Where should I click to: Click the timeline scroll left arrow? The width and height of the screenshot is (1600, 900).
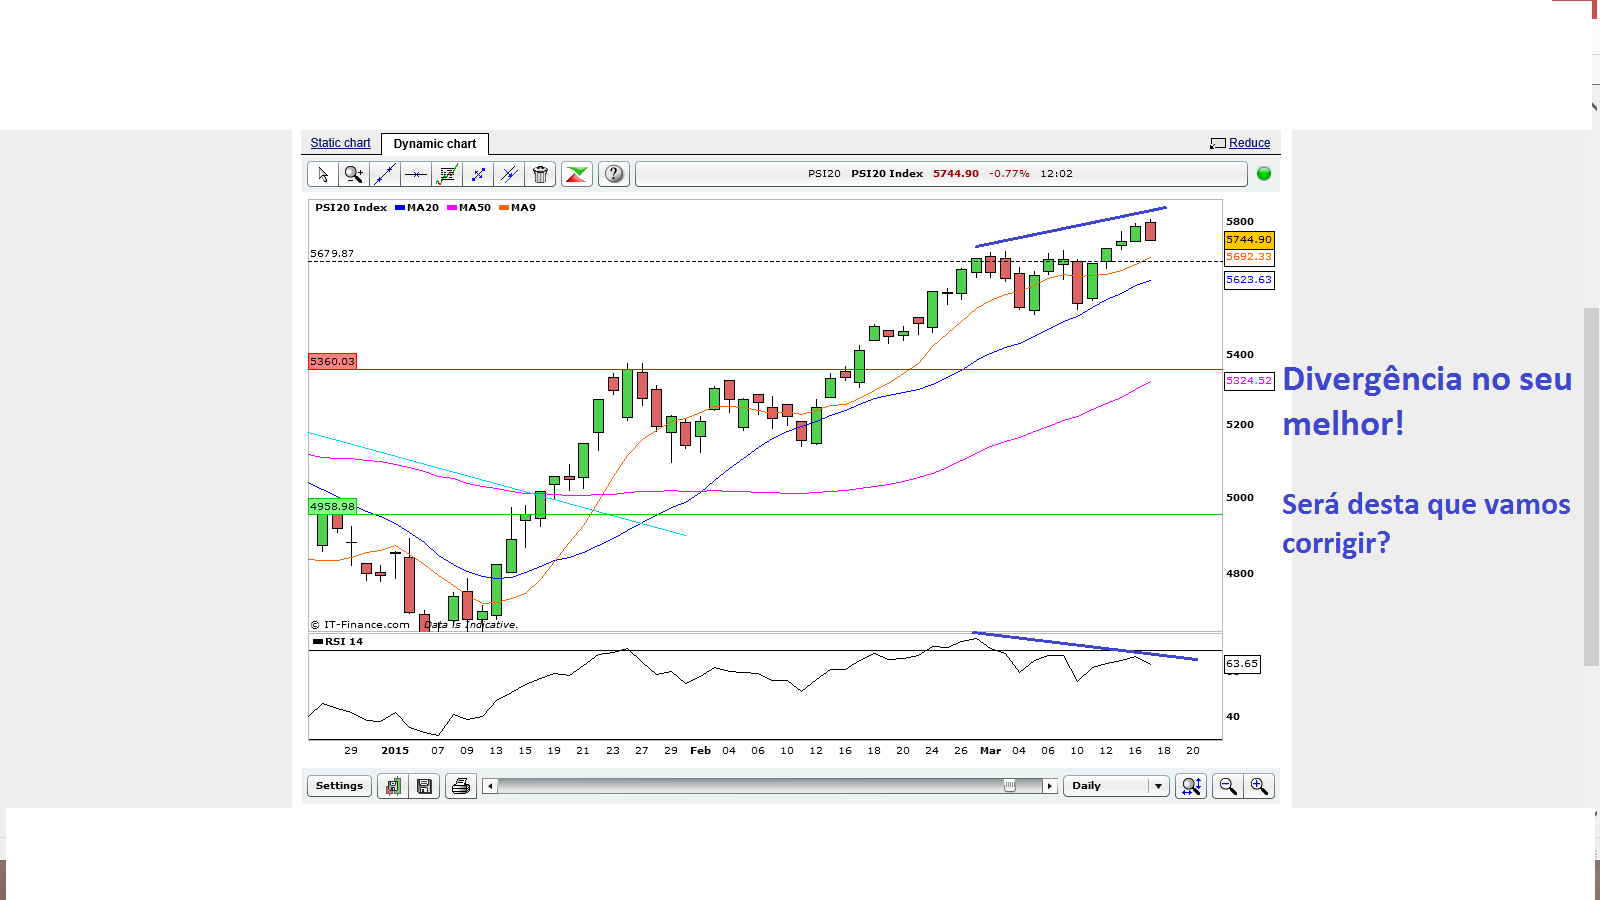tap(489, 786)
